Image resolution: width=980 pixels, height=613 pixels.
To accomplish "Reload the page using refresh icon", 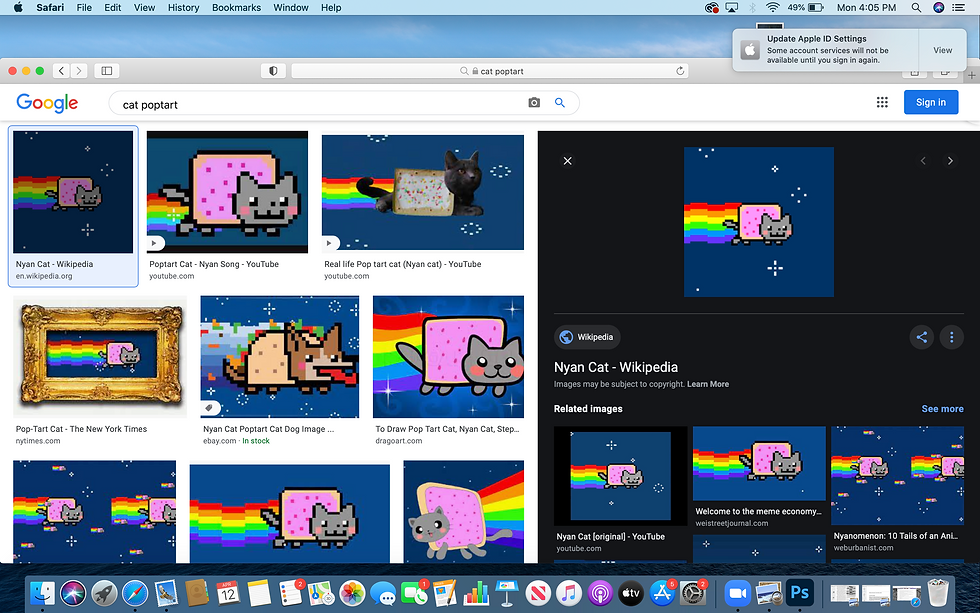I will [x=680, y=71].
